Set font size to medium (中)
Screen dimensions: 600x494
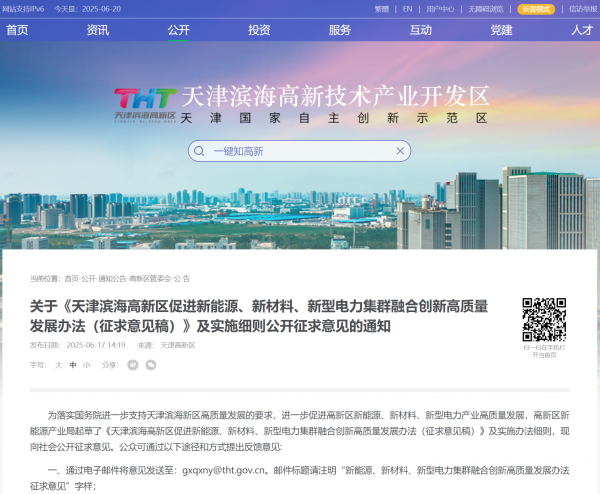(x=73, y=365)
